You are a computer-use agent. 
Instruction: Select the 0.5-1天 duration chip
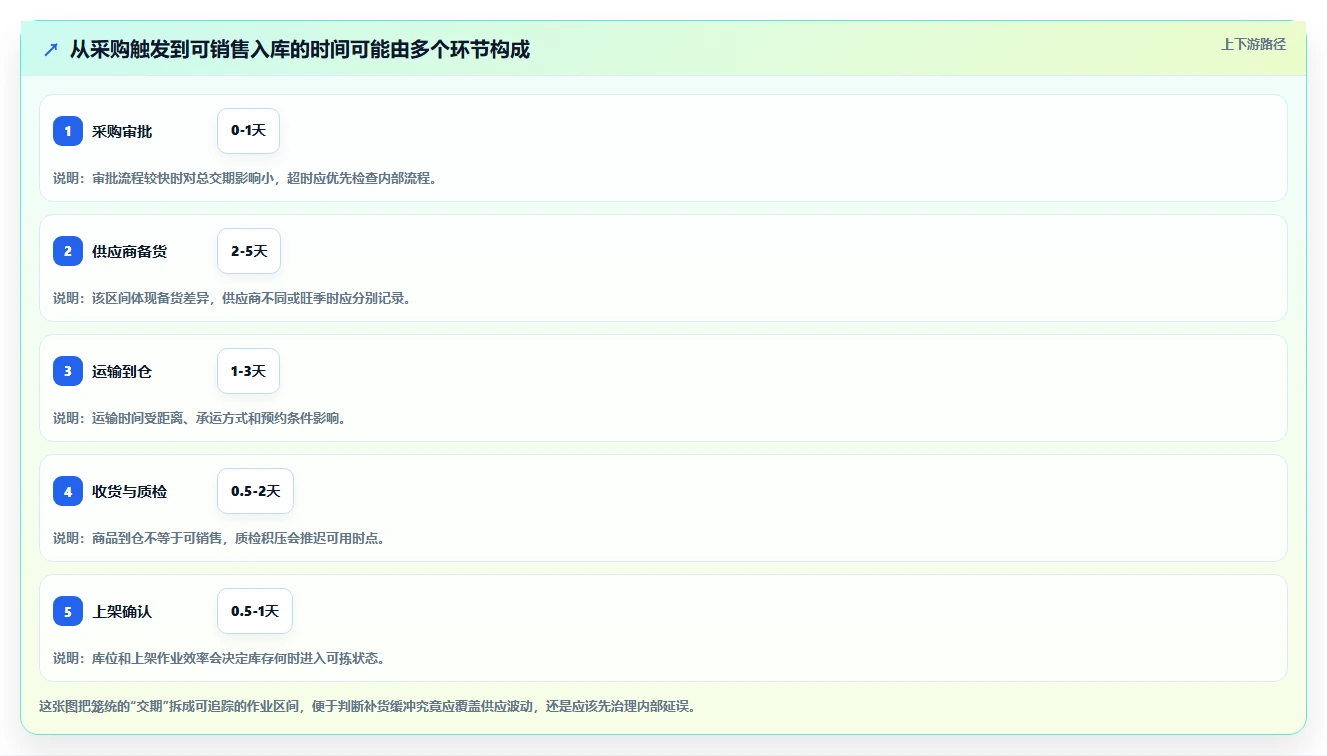click(255, 611)
